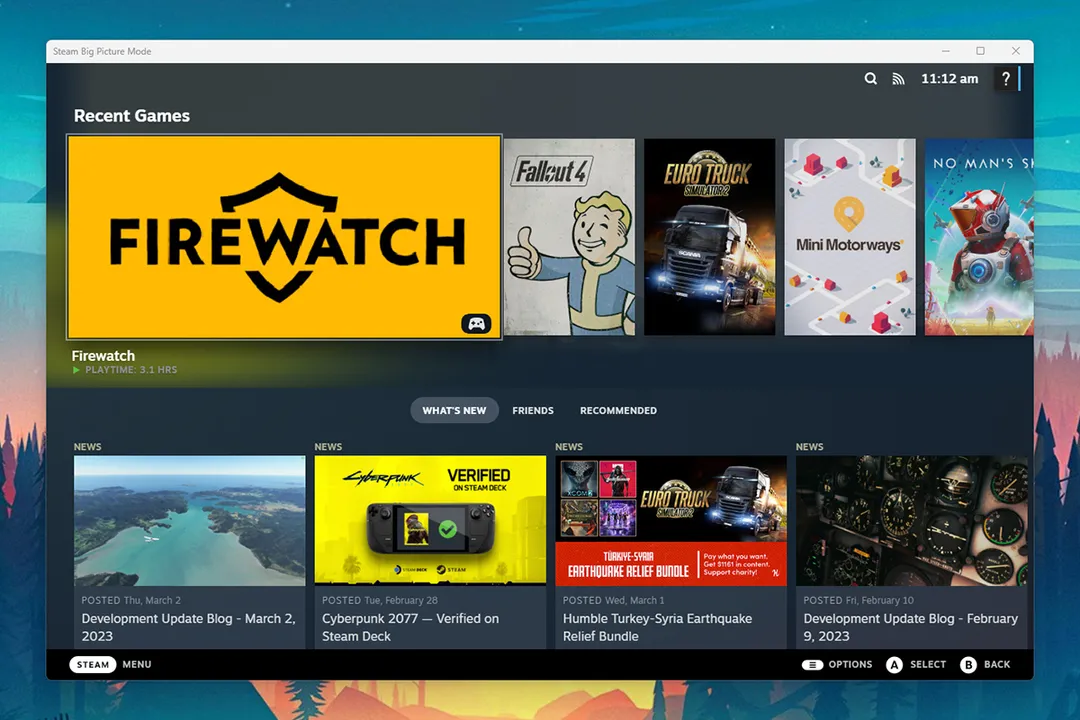
Task: Open the Steam menu button
Action: [x=92, y=665]
